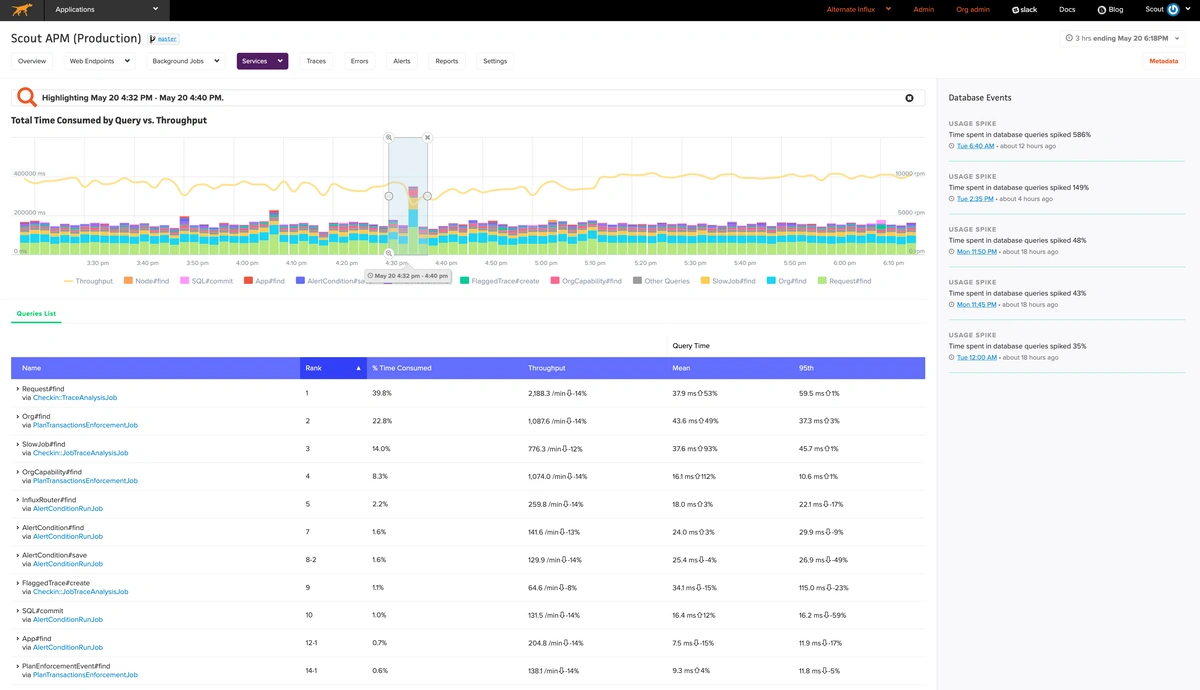Toggle SlowJob#find in the chart legend
The image size is (1200, 690).
click(728, 281)
